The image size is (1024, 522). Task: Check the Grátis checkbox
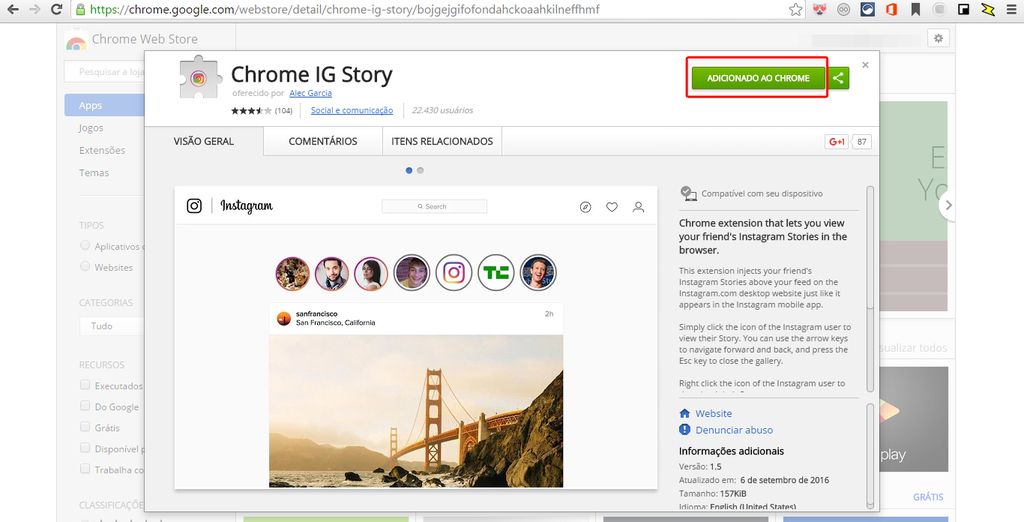pyautogui.click(x=85, y=427)
